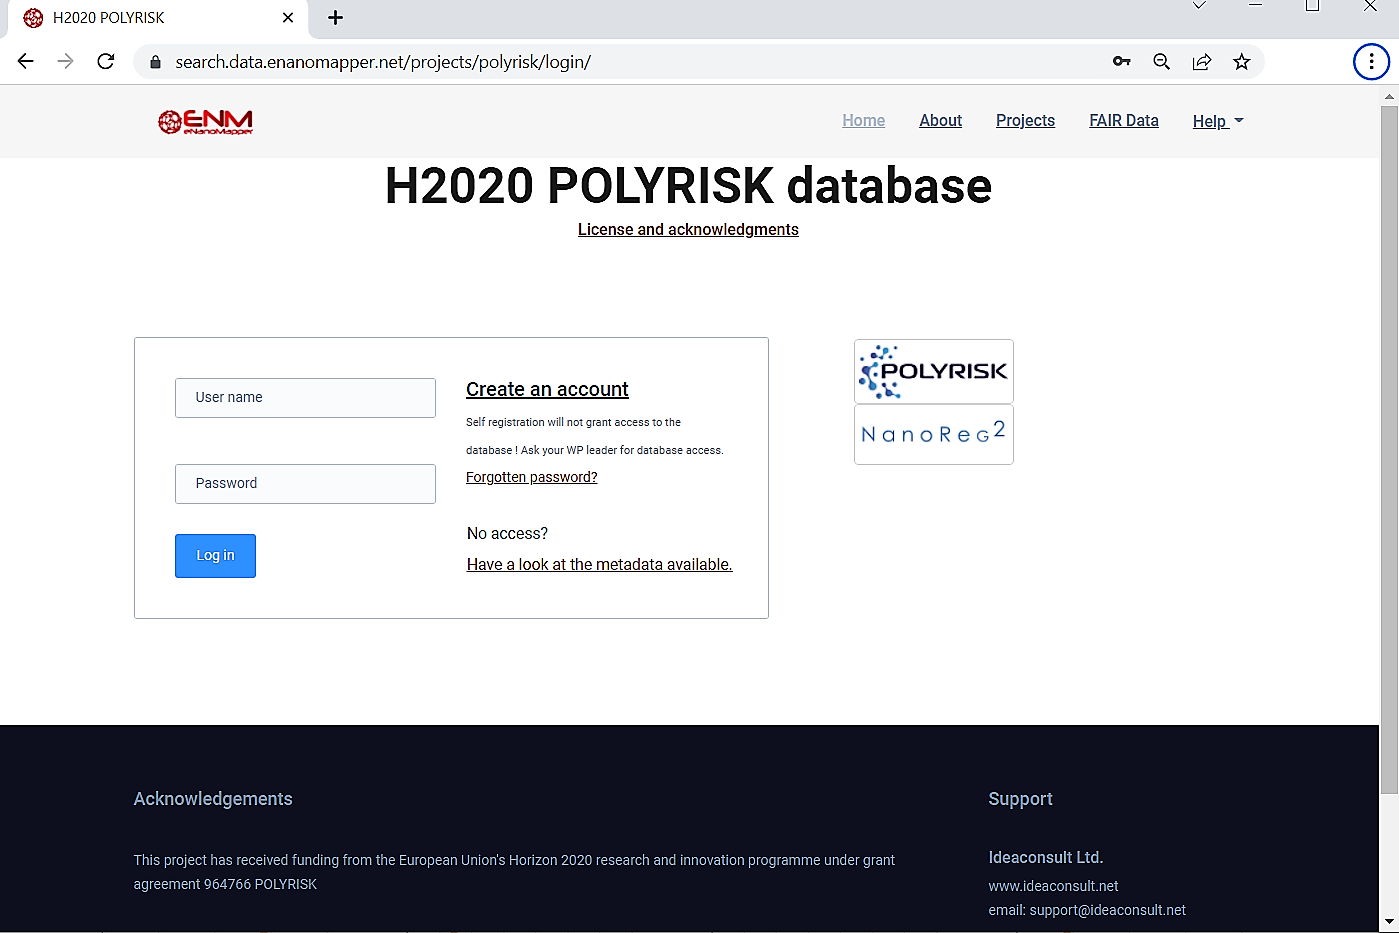Click the NanoReg2 logo
This screenshot has width=1399, height=933.
934,434
